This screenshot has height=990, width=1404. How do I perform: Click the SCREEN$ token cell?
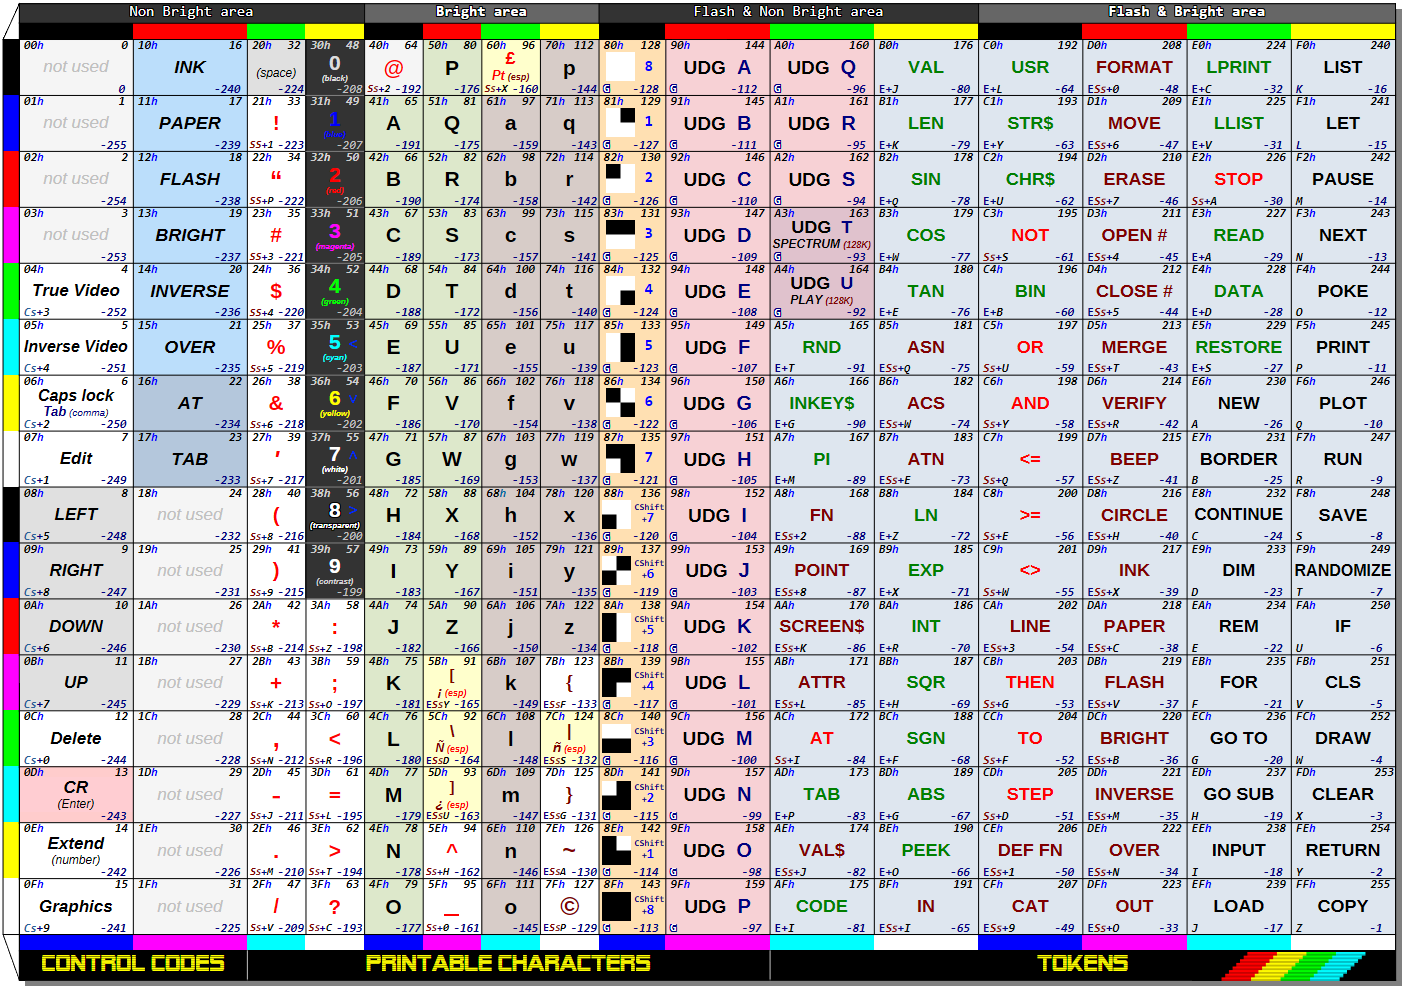[820, 626]
